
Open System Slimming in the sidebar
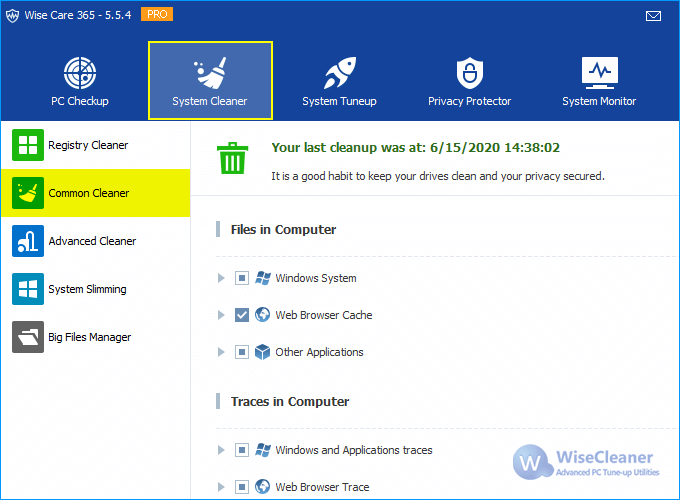coord(95,289)
